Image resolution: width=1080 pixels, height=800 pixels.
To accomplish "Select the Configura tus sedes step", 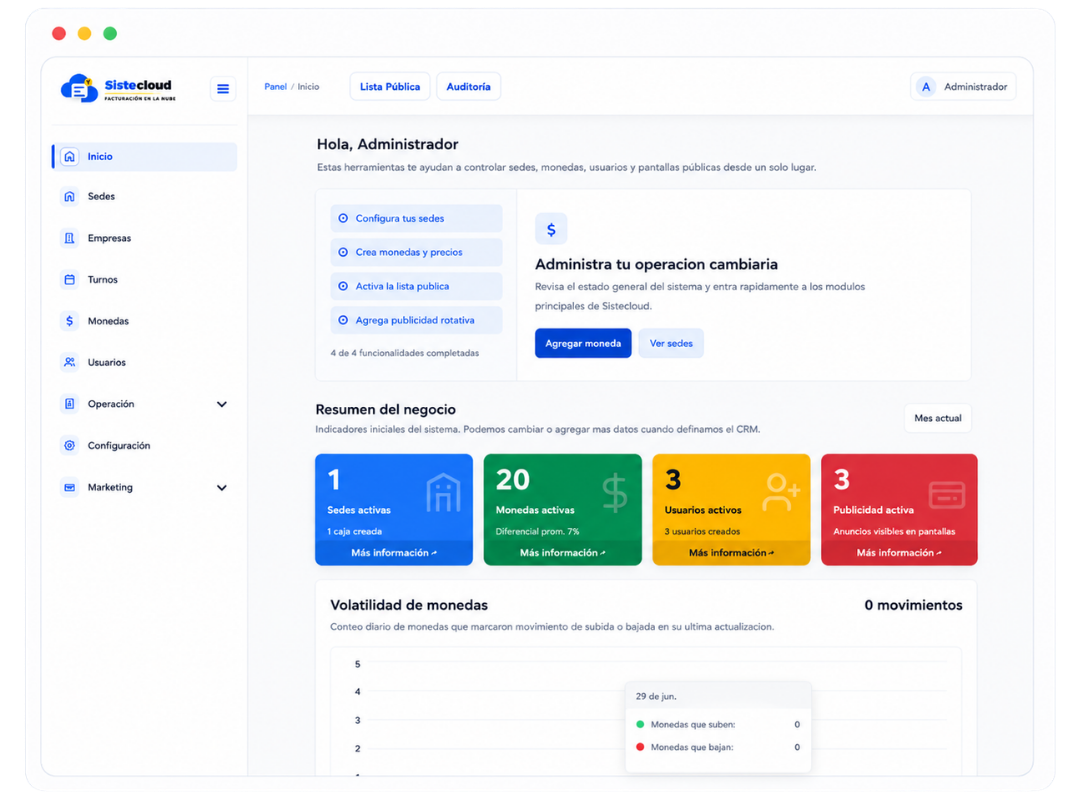I will point(416,218).
